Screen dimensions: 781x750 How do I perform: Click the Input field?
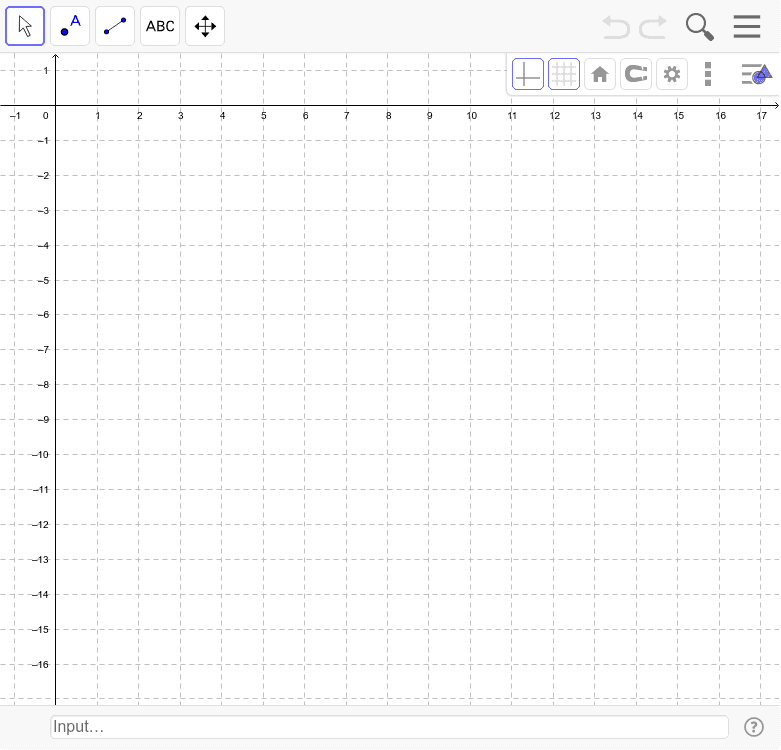pyautogui.click(x=390, y=727)
